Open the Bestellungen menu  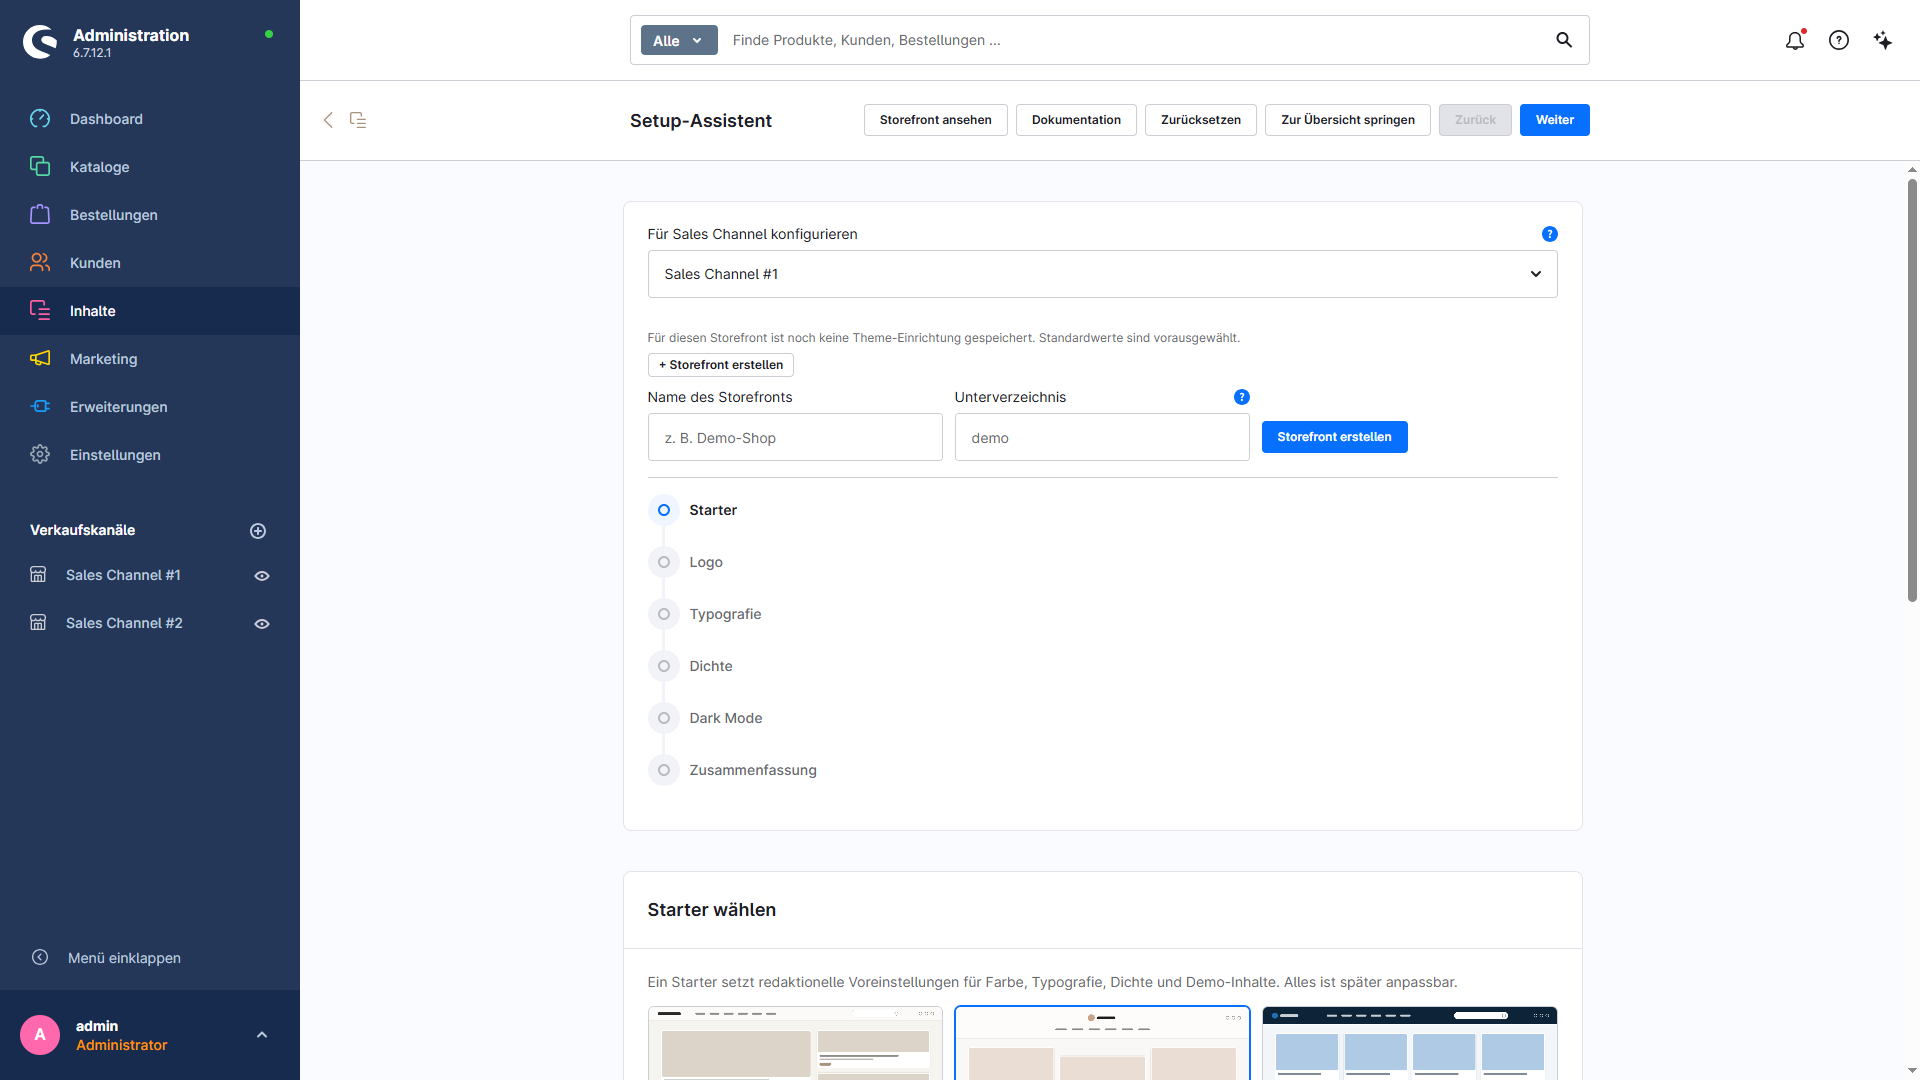pyautogui.click(x=150, y=215)
